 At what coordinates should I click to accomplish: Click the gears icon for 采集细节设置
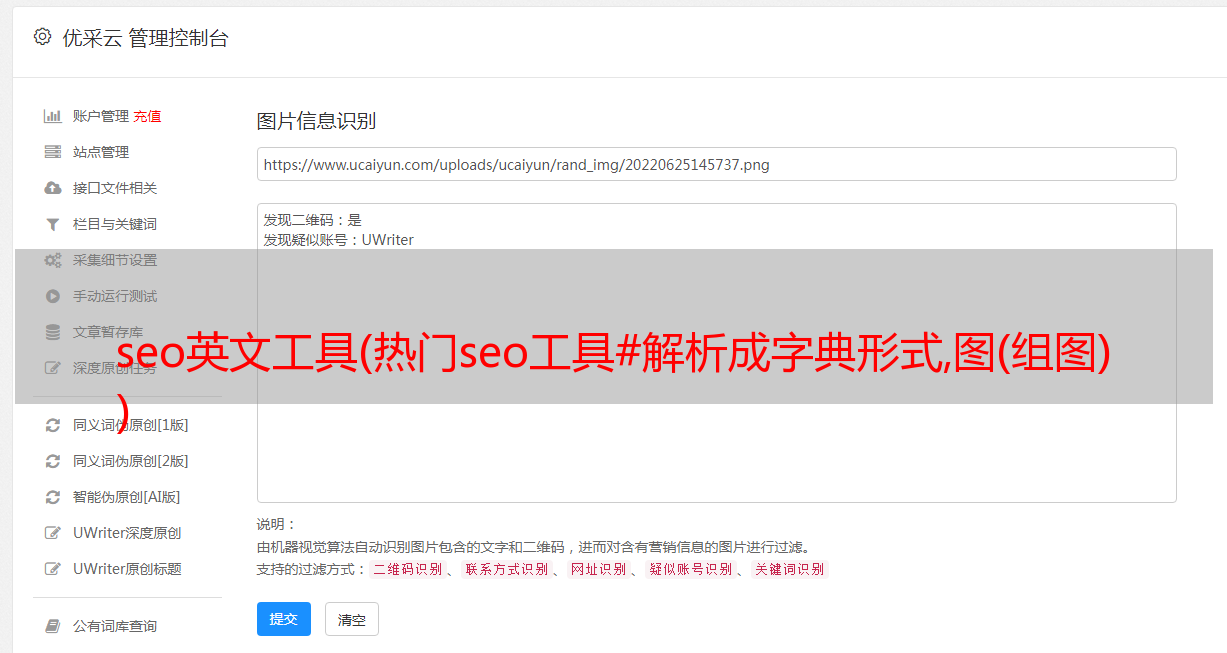[53, 260]
